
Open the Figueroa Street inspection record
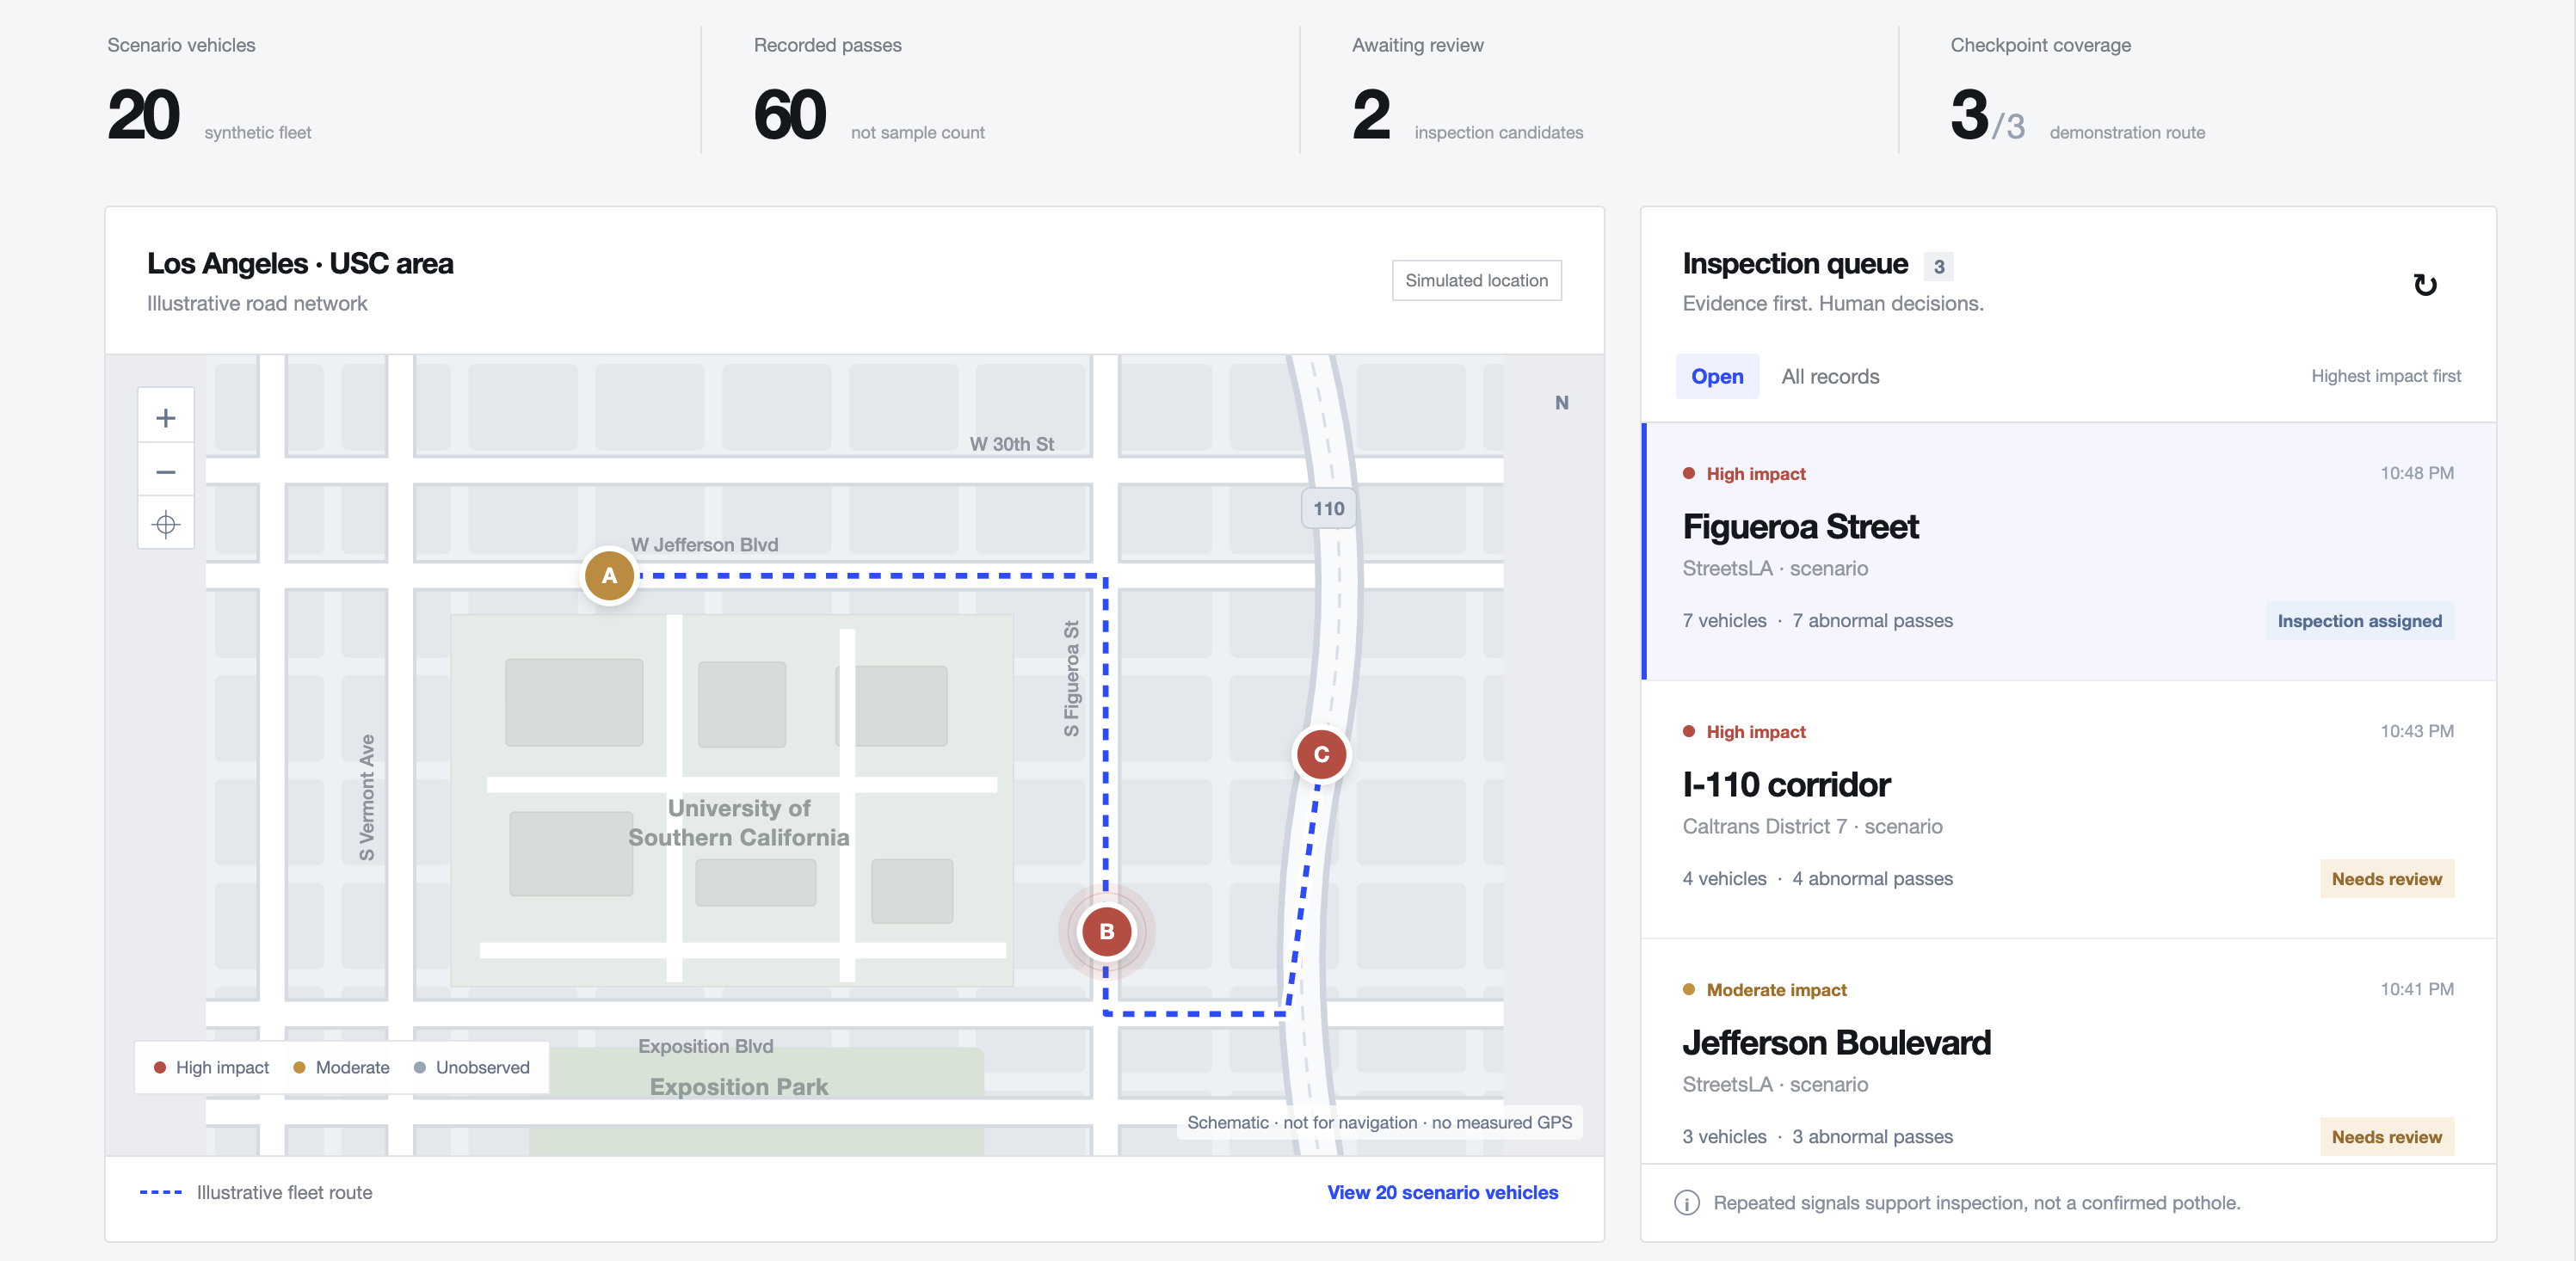tap(2068, 551)
